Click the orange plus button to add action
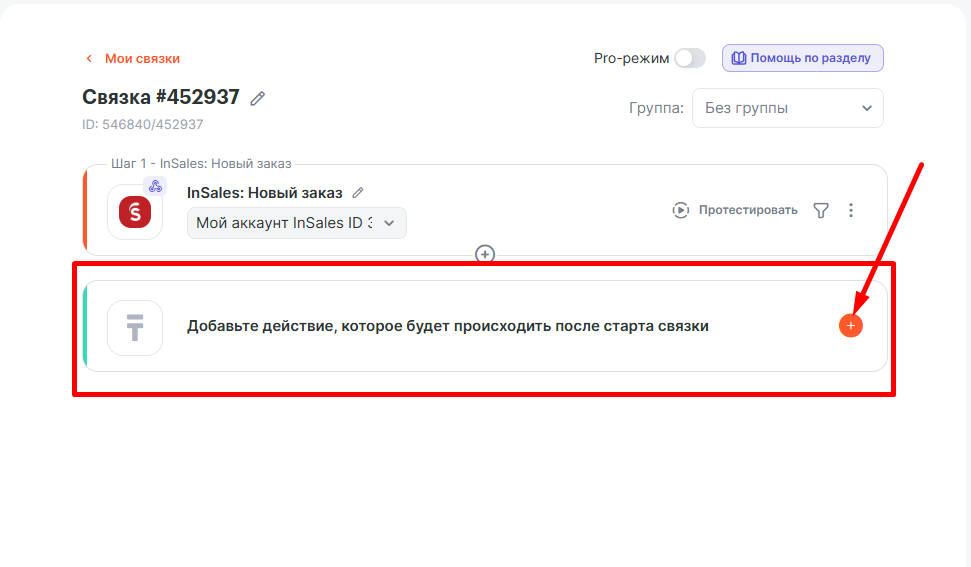Viewport: 971px width, 567px height. pos(850,326)
